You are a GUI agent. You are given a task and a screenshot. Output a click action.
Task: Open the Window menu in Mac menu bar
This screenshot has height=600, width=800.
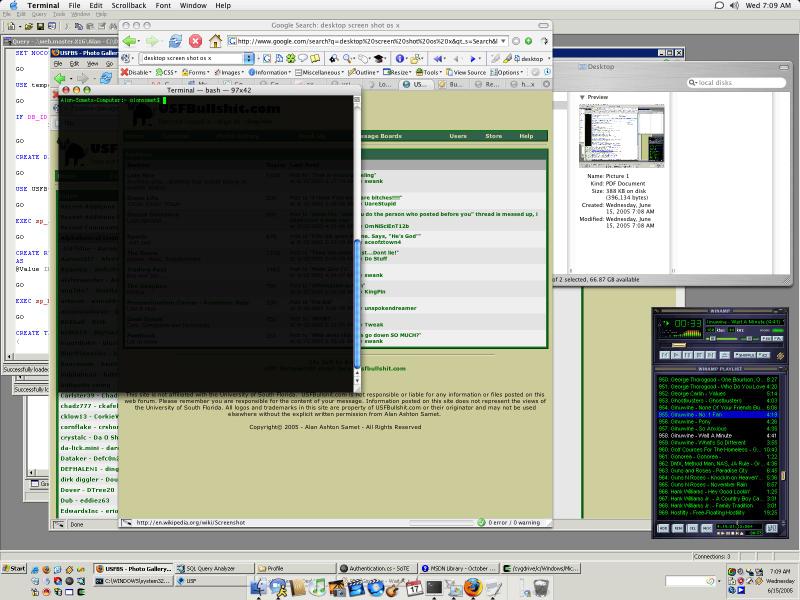[193, 6]
